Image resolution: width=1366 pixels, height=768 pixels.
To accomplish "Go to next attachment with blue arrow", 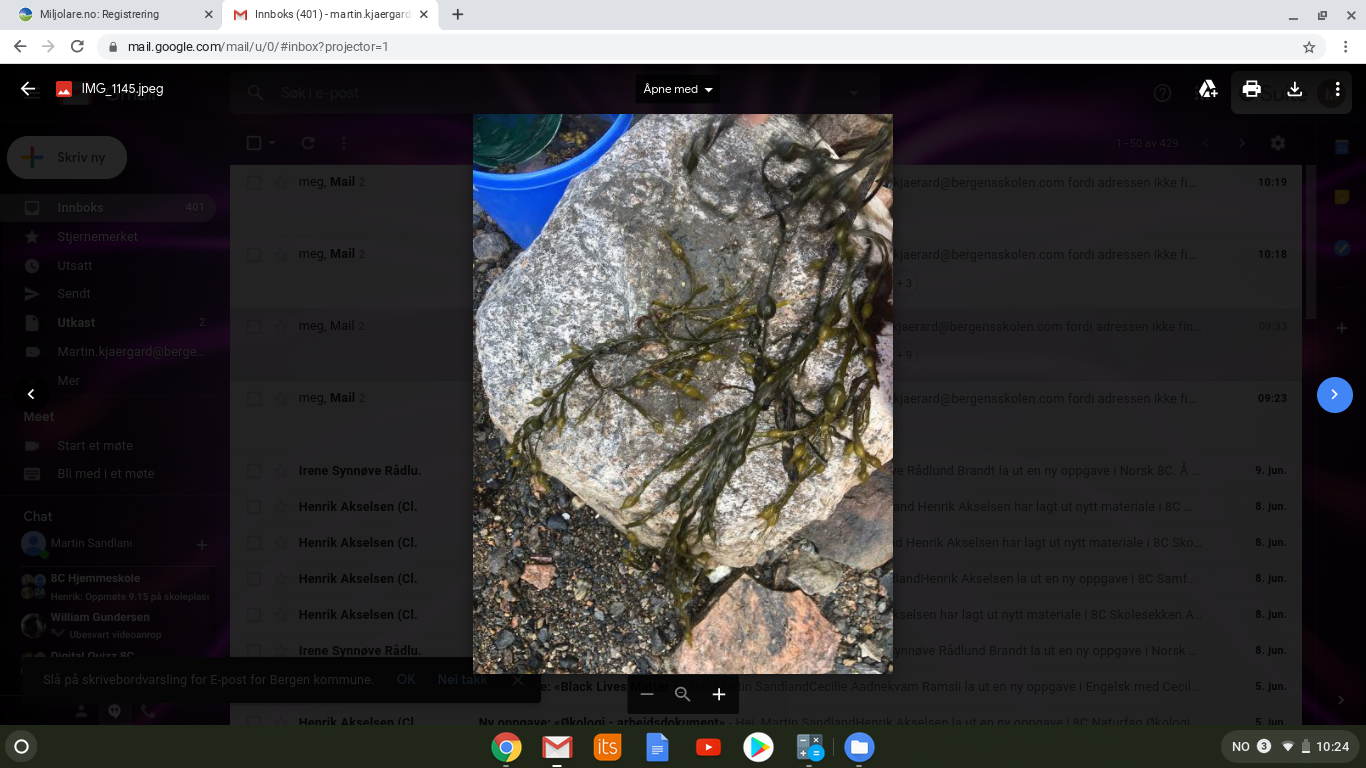I will click(x=1334, y=395).
